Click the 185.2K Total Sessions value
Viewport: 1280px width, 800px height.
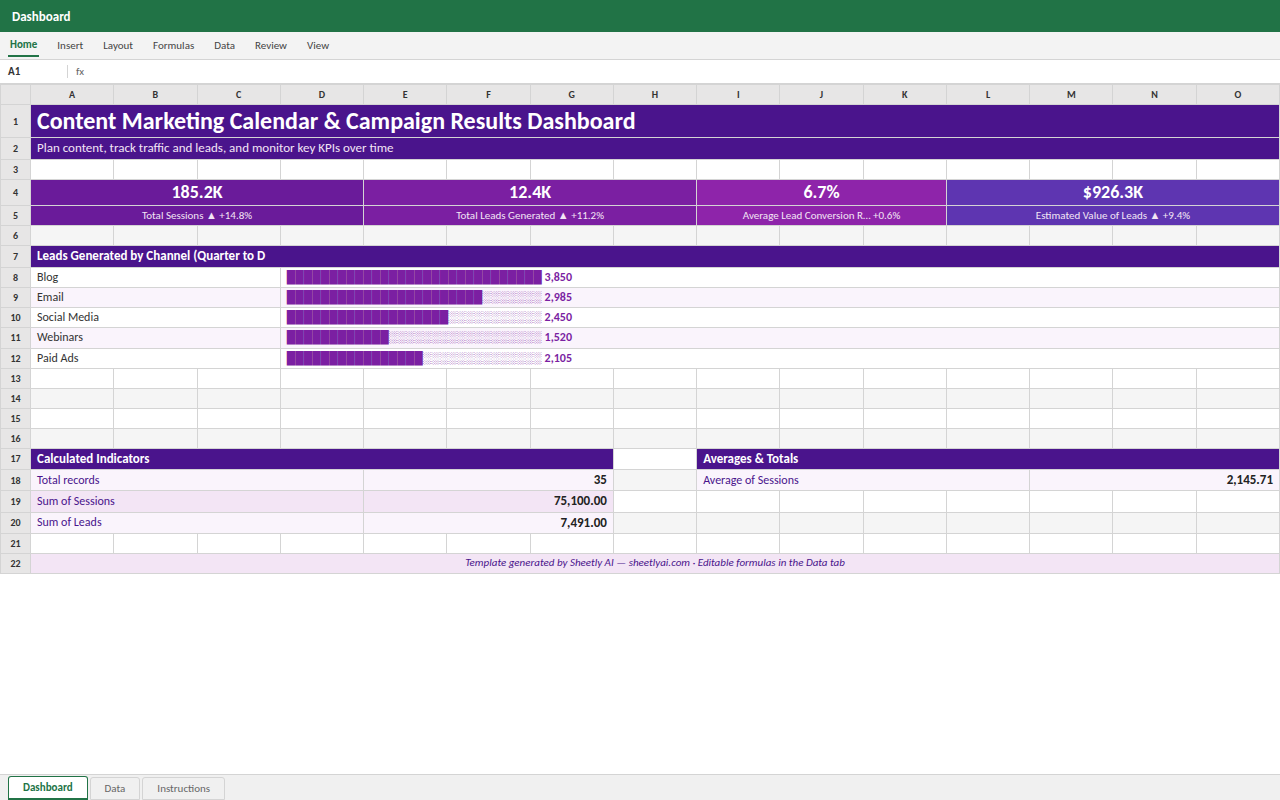(197, 192)
